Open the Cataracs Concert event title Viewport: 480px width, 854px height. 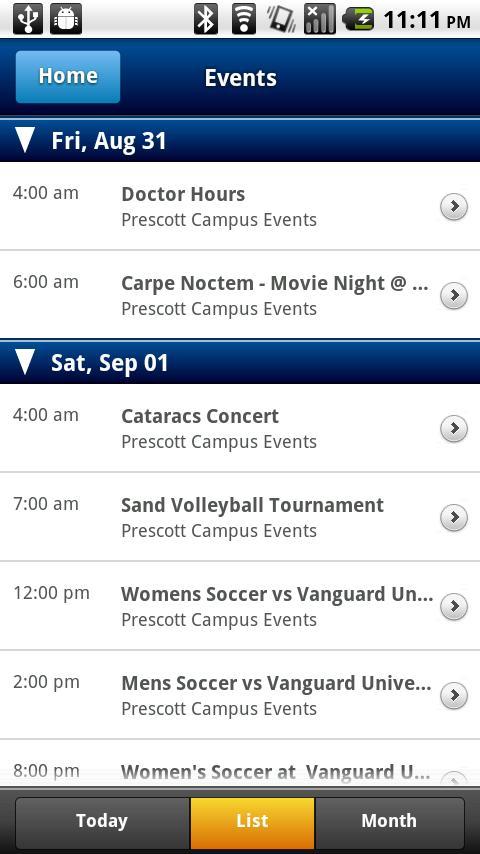coord(200,417)
